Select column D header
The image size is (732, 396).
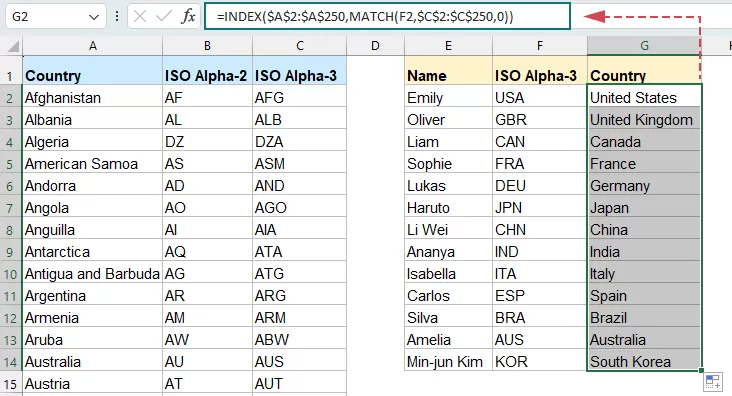pyautogui.click(x=375, y=46)
